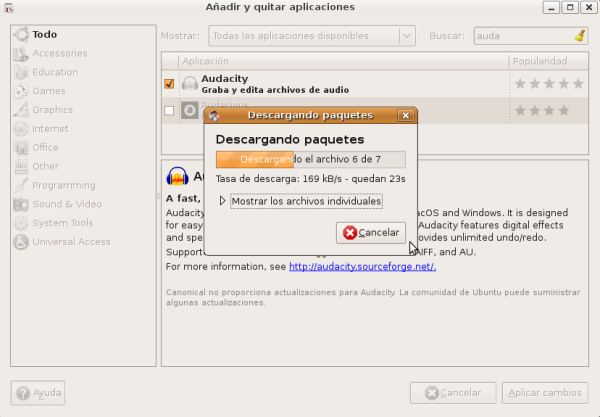Viewport: 600px width, 417px height.
Task: Select the Games category icon
Action: click(20, 91)
